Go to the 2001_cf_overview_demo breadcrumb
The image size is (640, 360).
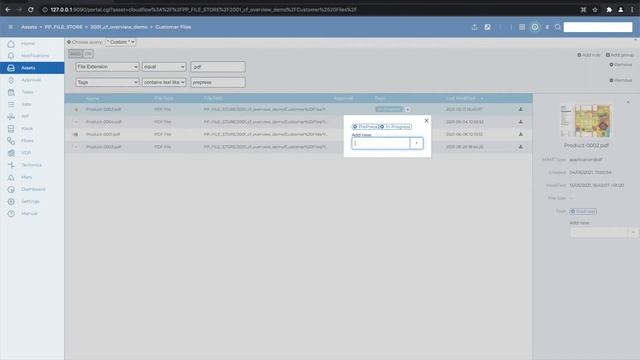(119, 27)
